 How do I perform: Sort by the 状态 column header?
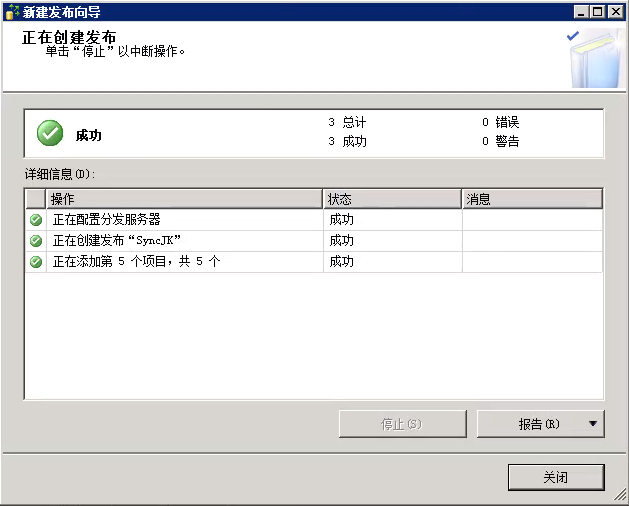392,199
